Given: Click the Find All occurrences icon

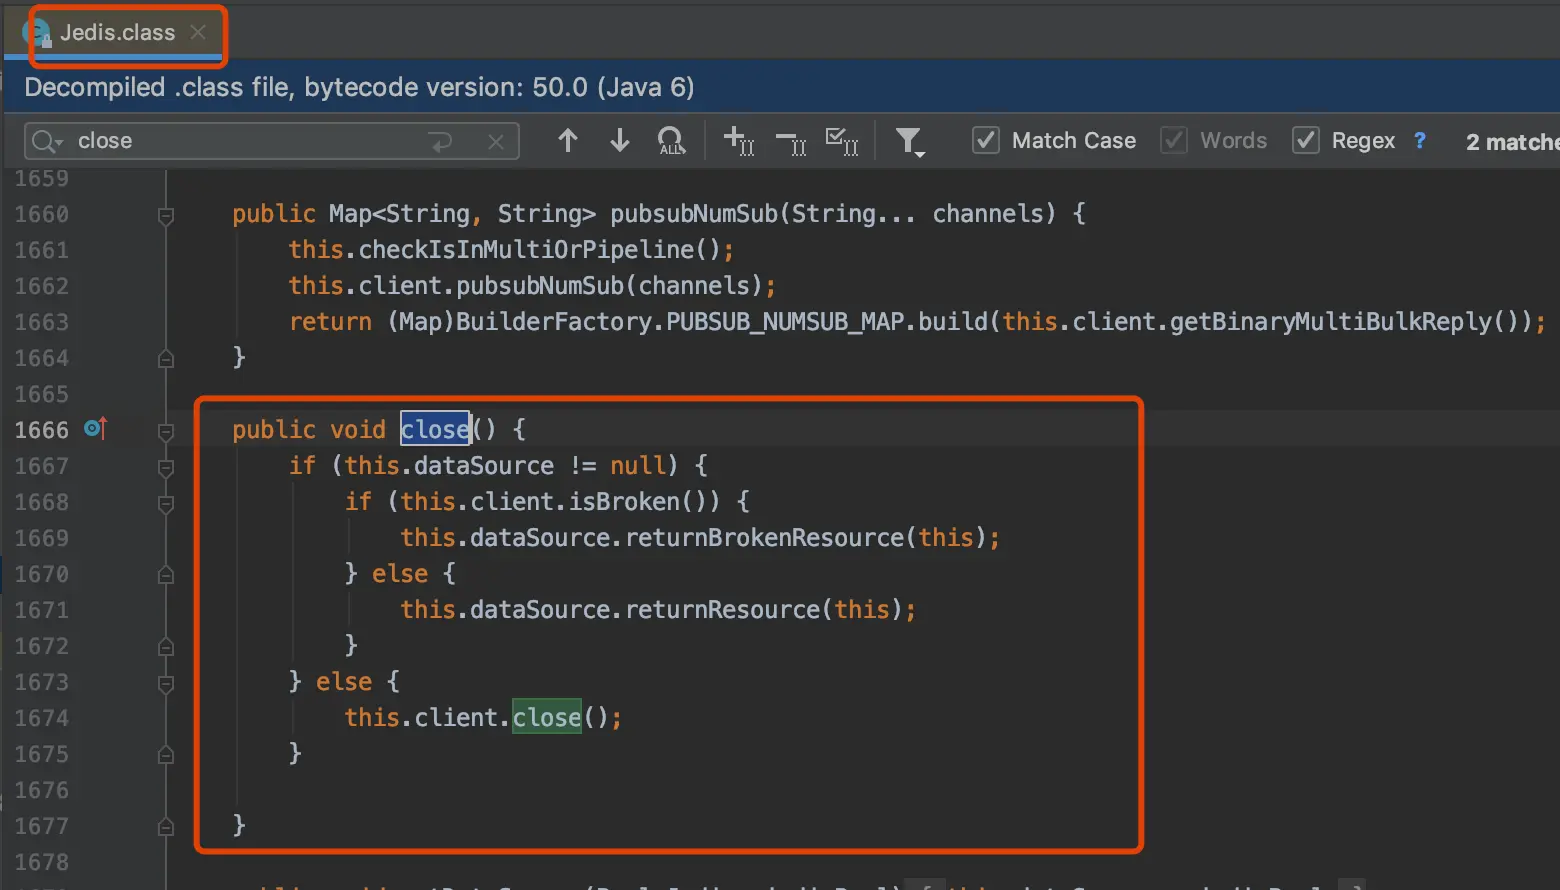Looking at the screenshot, I should pyautogui.click(x=672, y=141).
